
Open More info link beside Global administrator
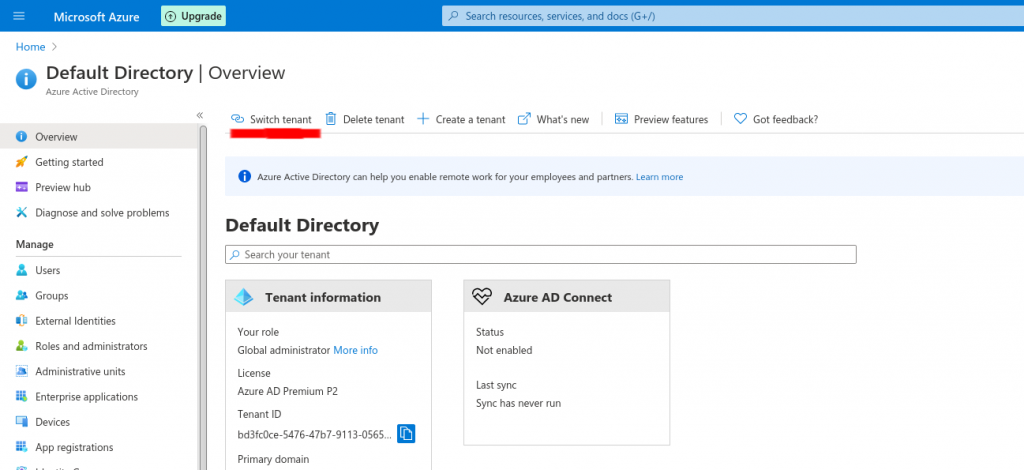(355, 351)
